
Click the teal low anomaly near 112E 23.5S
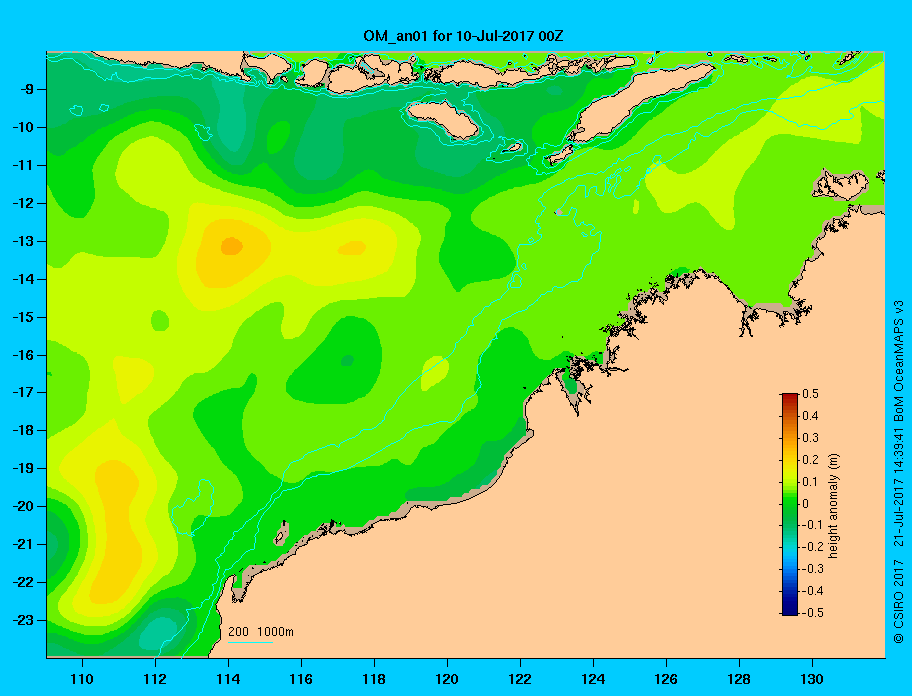(x=158, y=634)
